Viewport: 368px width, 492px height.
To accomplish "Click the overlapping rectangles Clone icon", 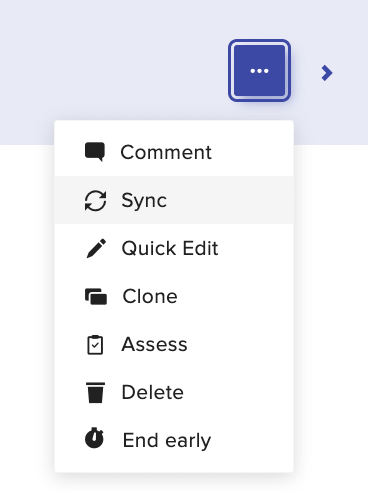I will [x=96, y=296].
